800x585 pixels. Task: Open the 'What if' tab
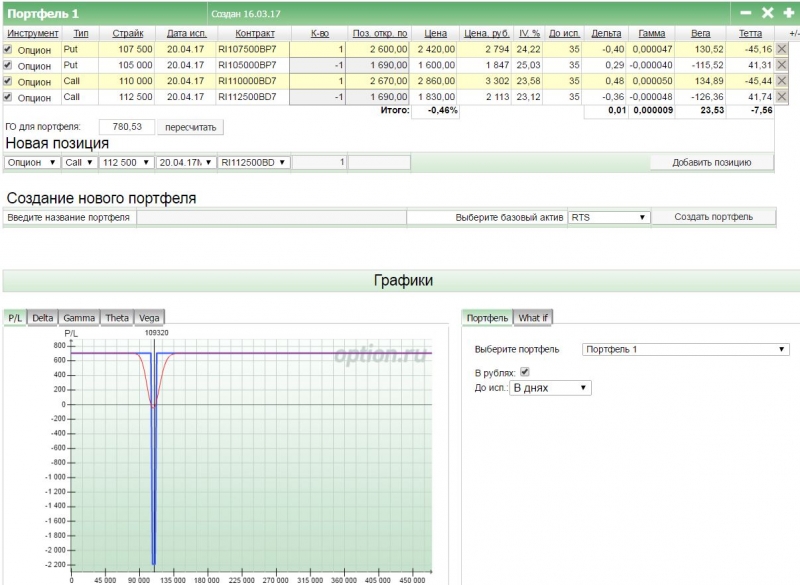(533, 318)
